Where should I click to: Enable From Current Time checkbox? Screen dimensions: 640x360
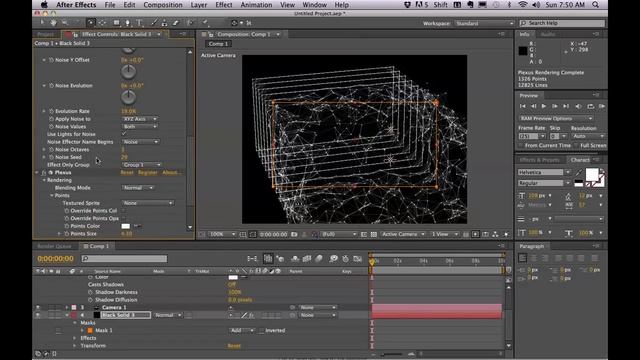coord(520,145)
